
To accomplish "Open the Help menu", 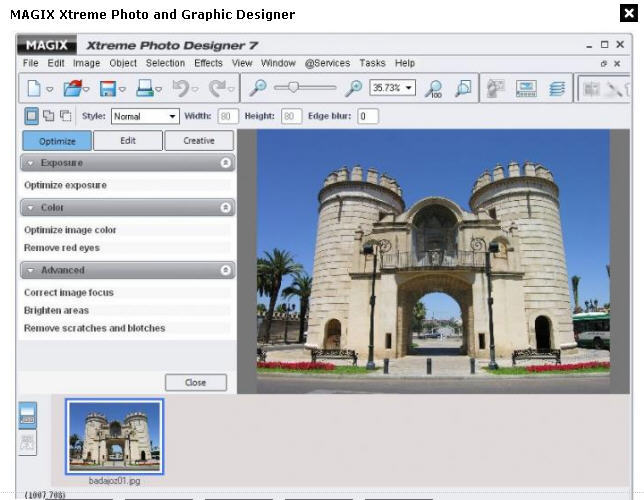I will [405, 63].
